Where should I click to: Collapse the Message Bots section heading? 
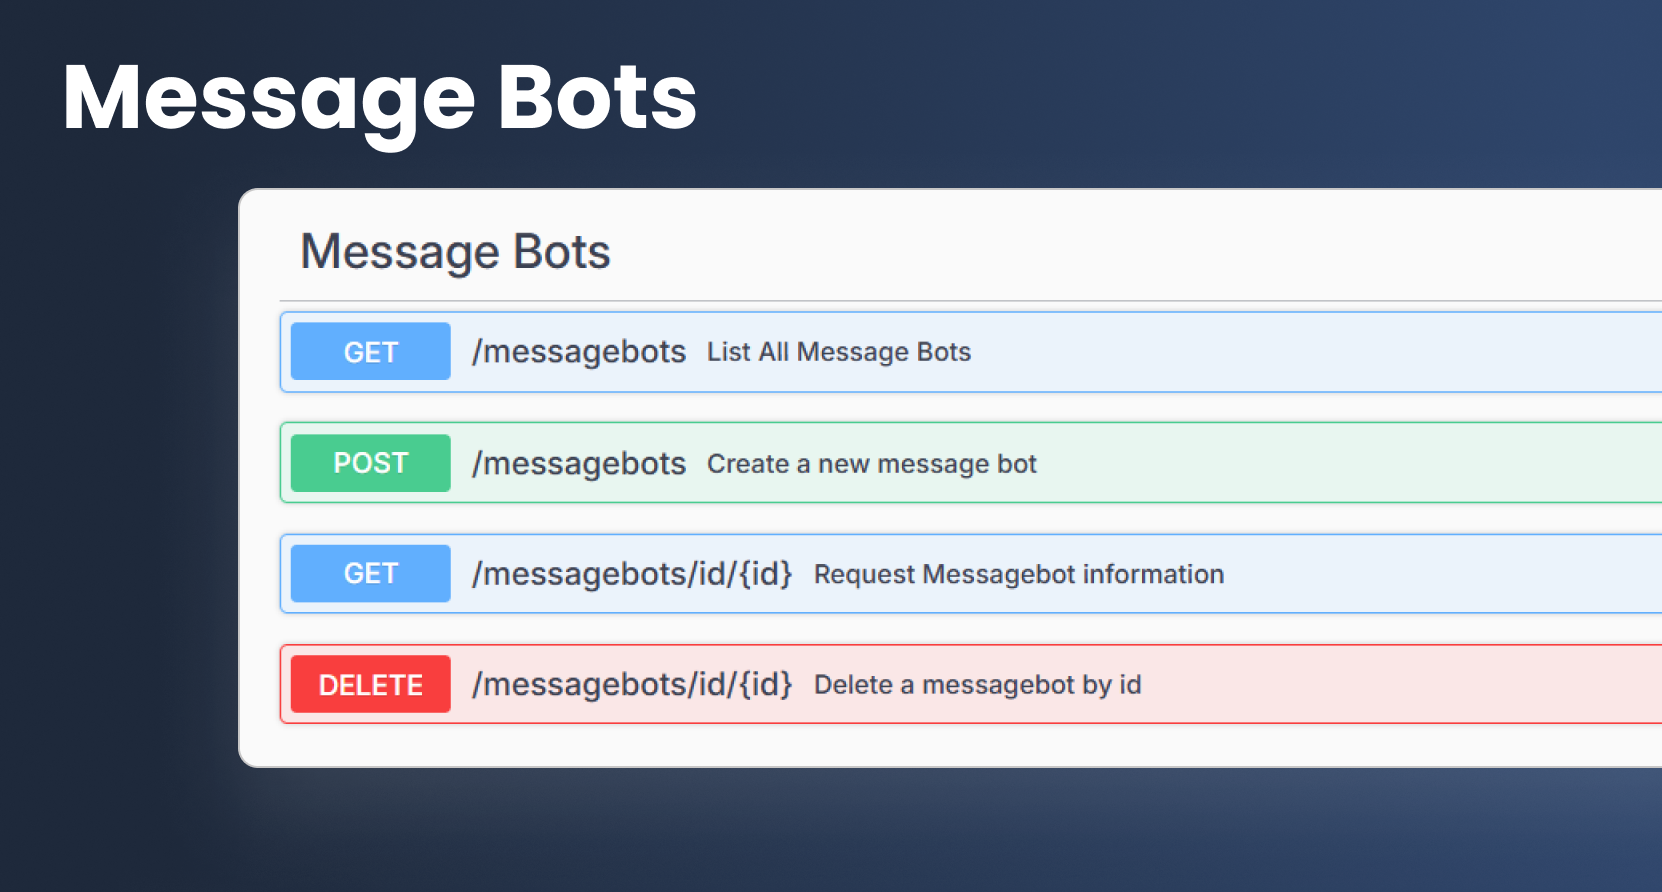click(455, 251)
